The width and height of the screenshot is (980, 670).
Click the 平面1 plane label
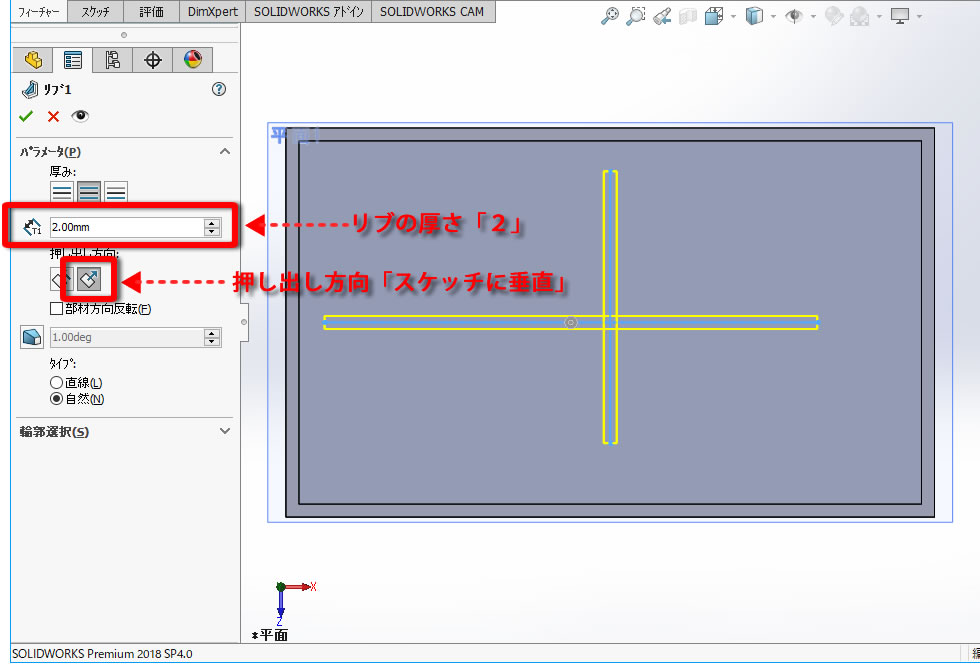tap(294, 134)
